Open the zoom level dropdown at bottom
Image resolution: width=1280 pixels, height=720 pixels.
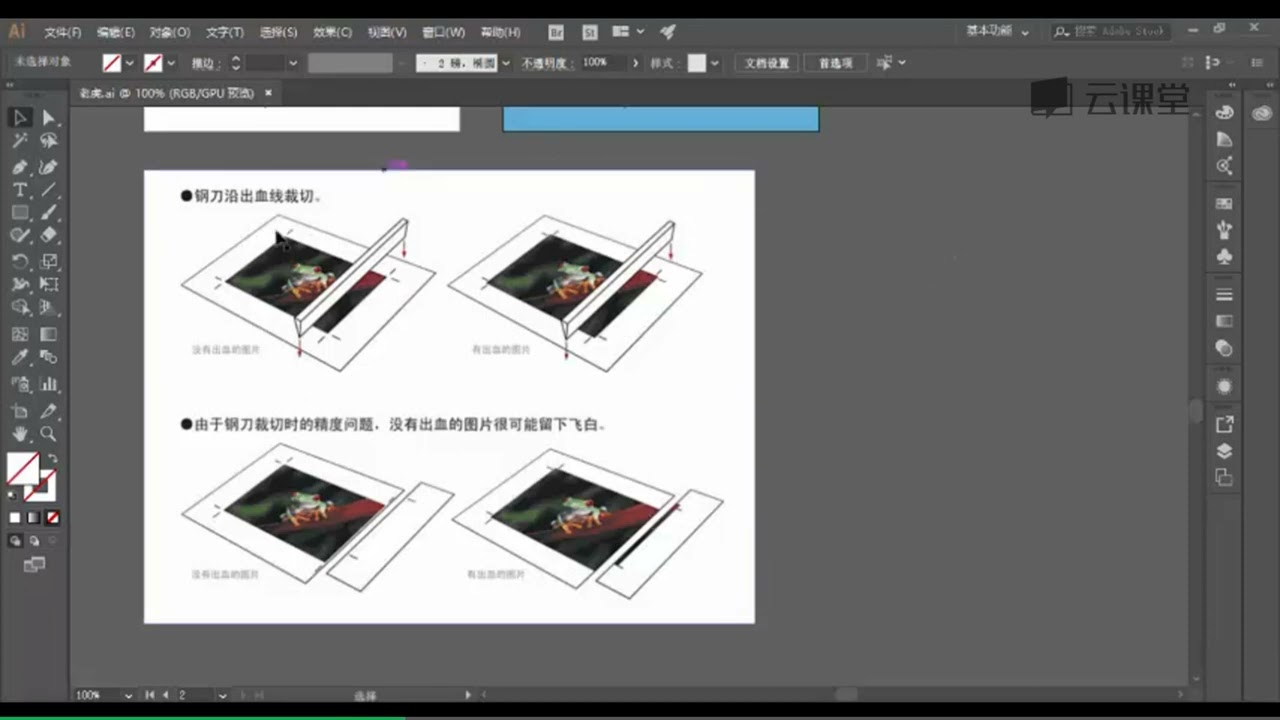(128, 695)
